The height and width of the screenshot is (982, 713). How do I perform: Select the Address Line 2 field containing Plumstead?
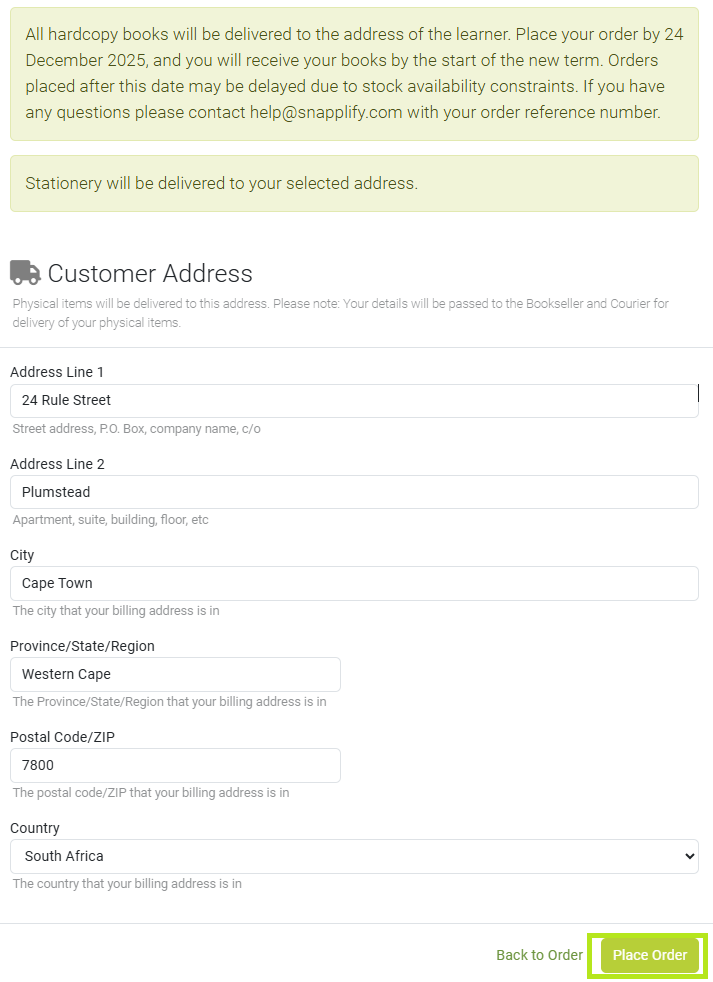pos(355,492)
